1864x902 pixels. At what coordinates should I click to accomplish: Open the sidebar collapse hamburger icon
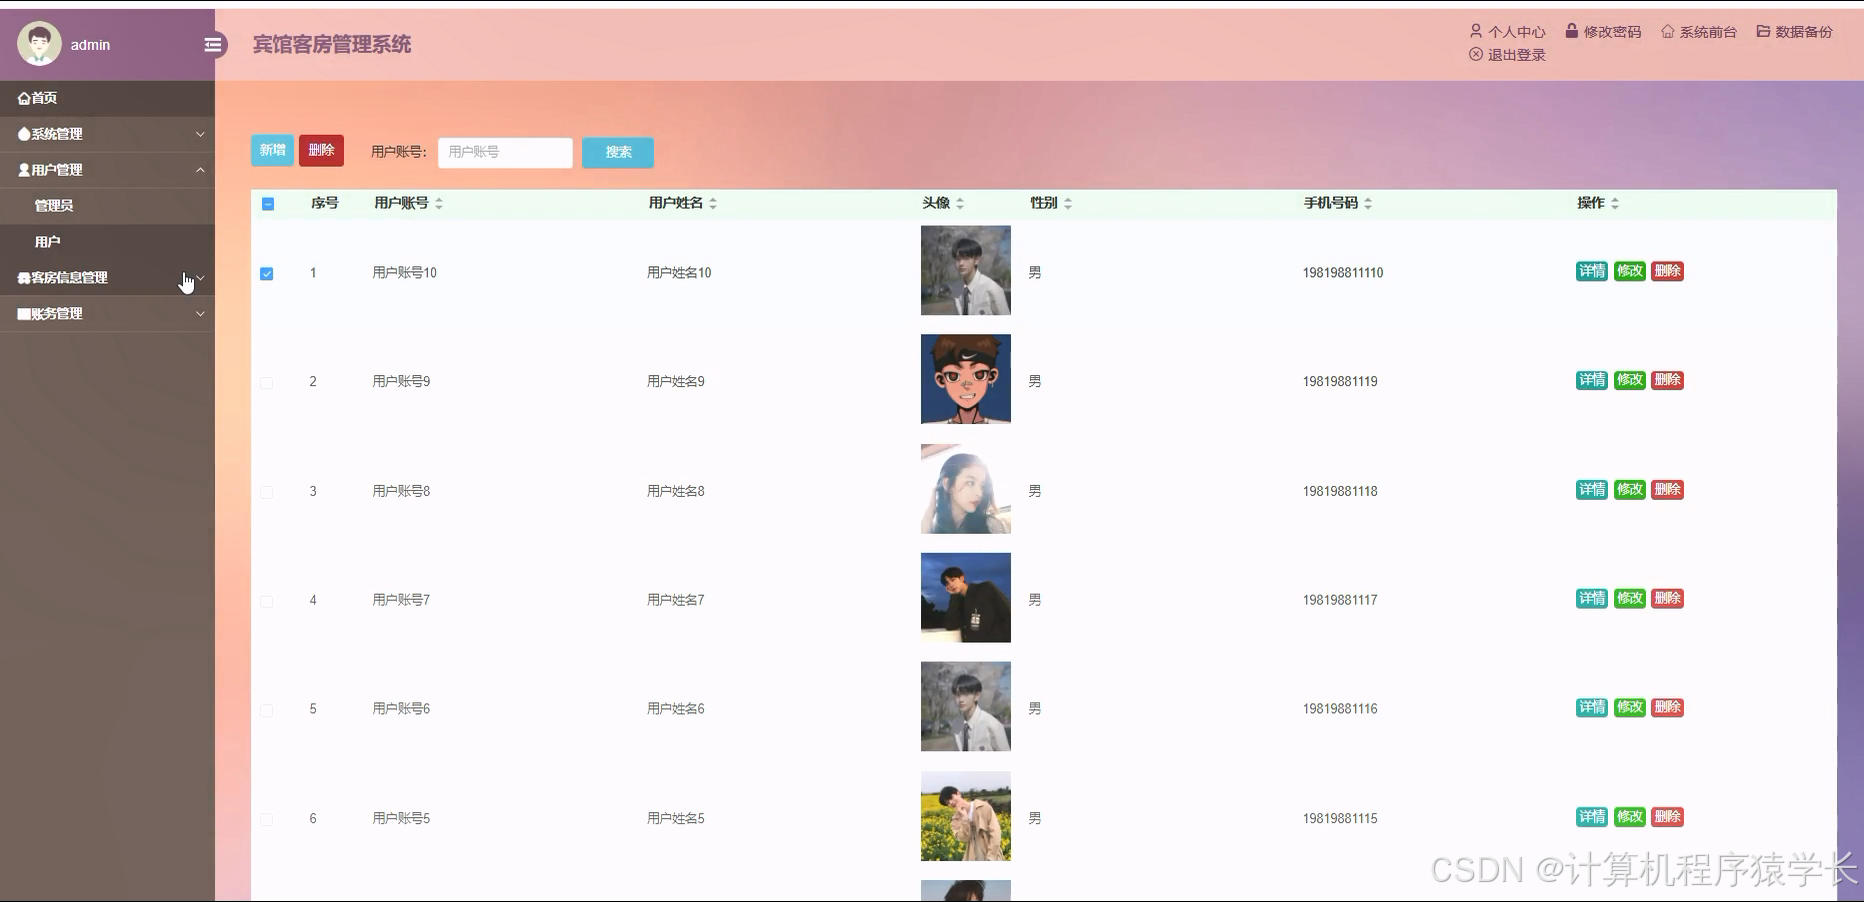(x=212, y=44)
